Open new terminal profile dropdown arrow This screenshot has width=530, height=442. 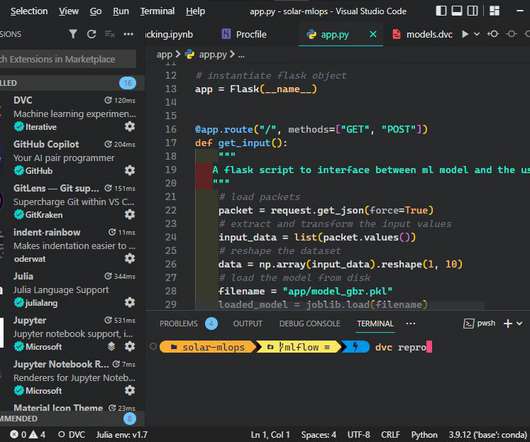click(520, 323)
